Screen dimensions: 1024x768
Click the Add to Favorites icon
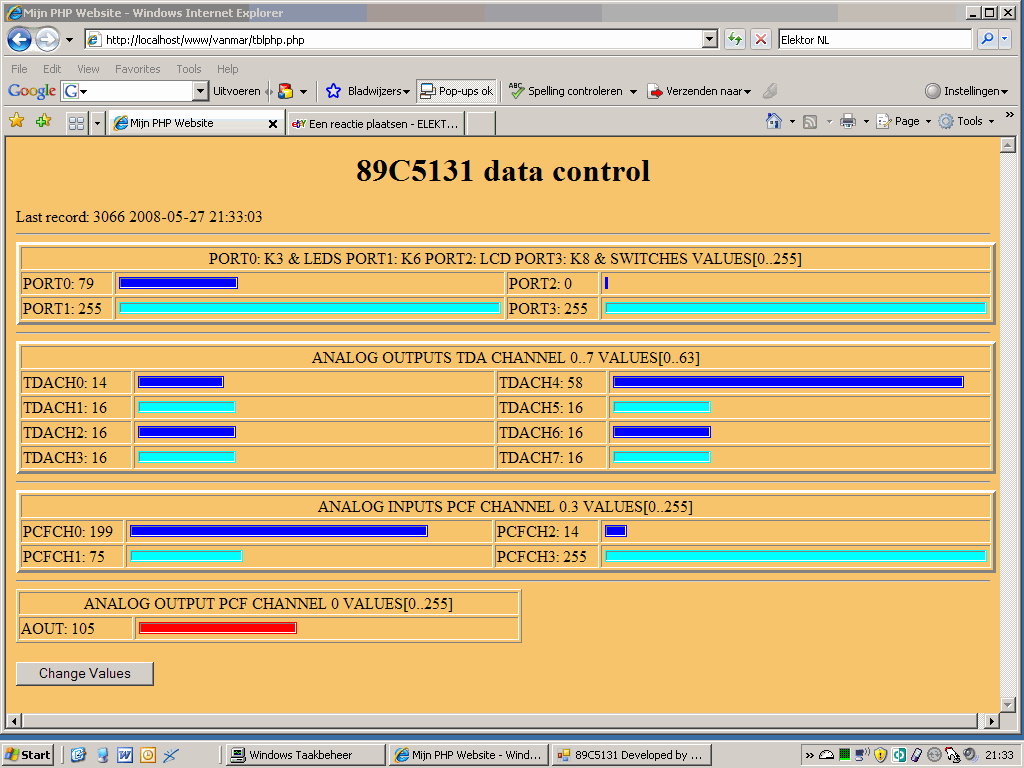[43, 121]
